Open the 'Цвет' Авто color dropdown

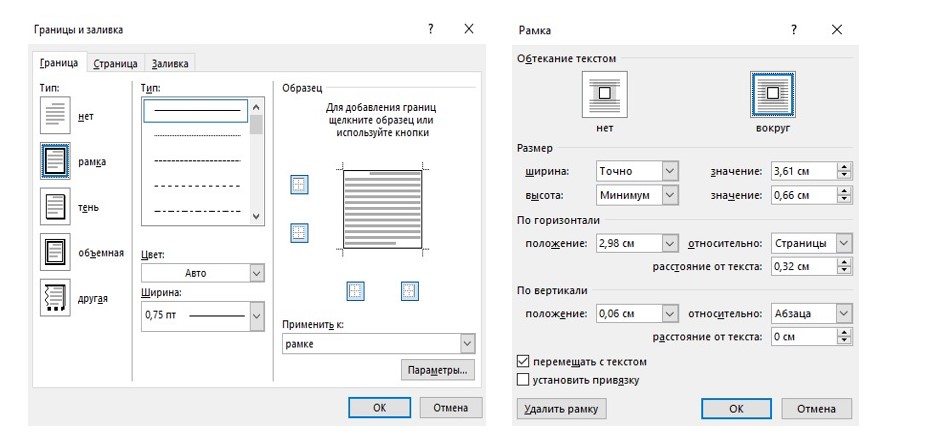(x=257, y=272)
